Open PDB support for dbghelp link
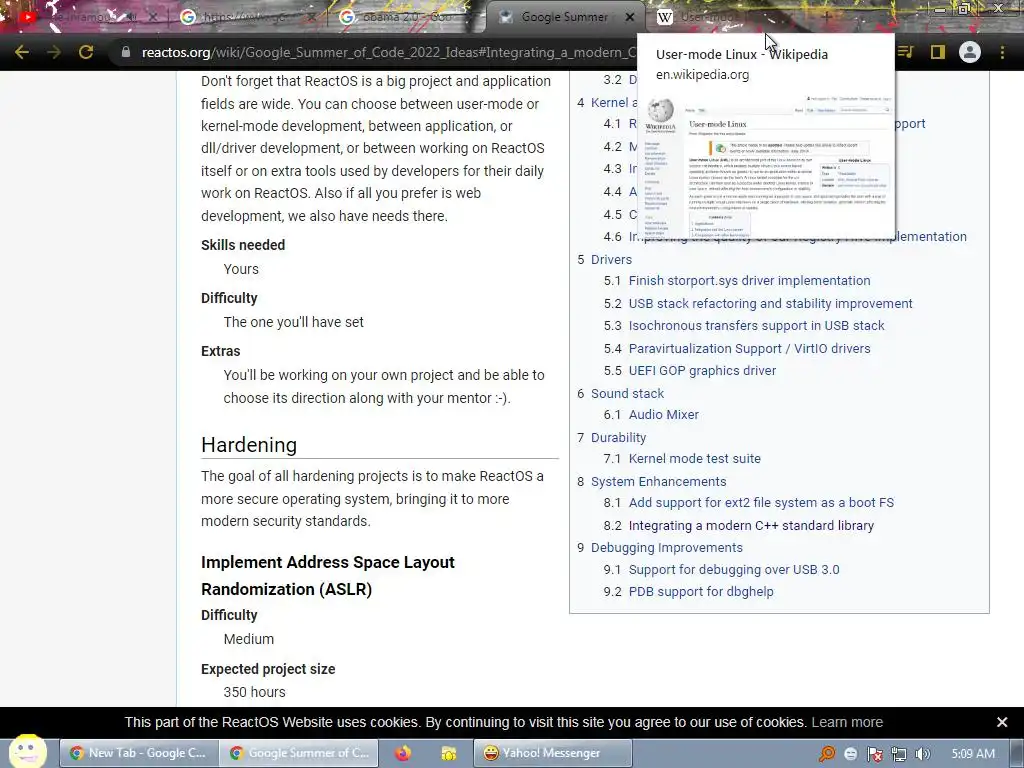The width and height of the screenshot is (1024, 768). [x=701, y=592]
